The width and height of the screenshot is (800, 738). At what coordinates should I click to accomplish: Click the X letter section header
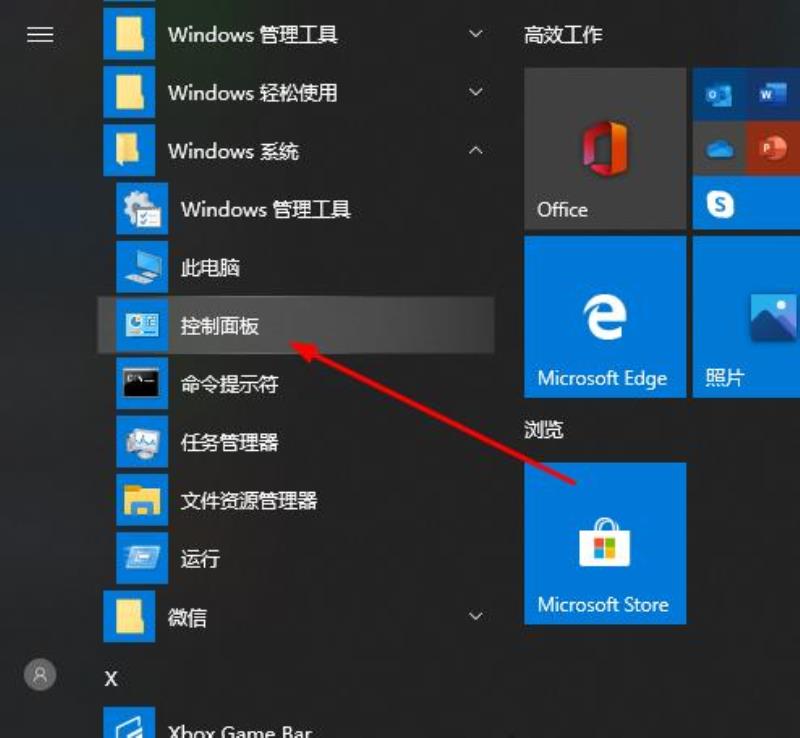[111, 679]
